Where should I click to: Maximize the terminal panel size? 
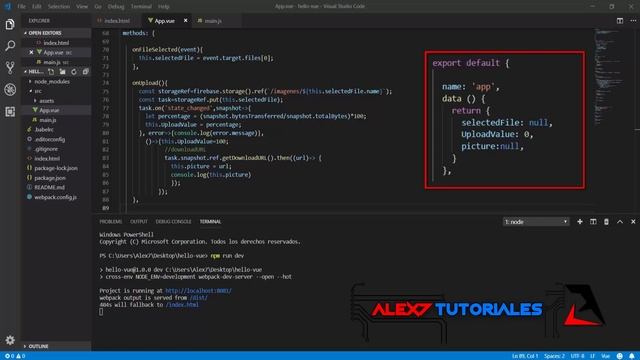620,222
